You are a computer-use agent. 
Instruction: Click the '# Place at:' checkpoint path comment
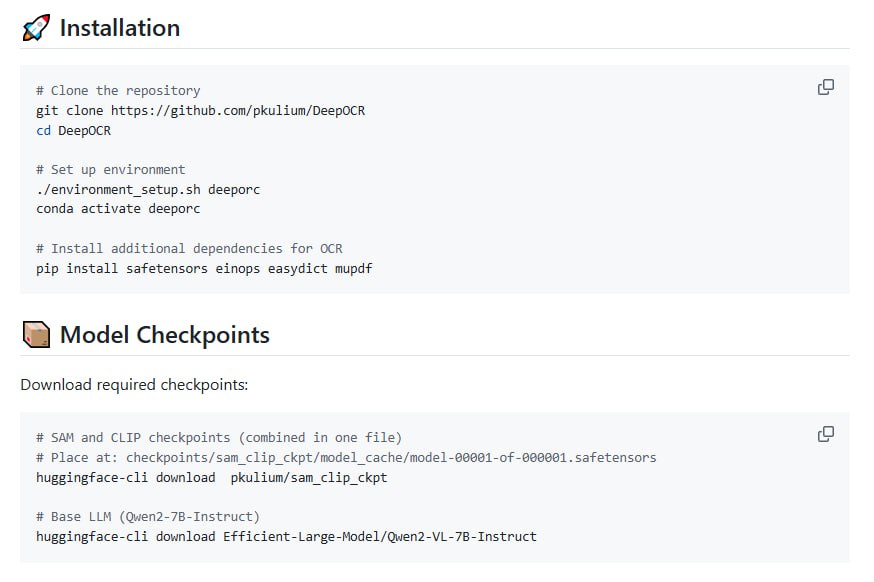point(346,457)
